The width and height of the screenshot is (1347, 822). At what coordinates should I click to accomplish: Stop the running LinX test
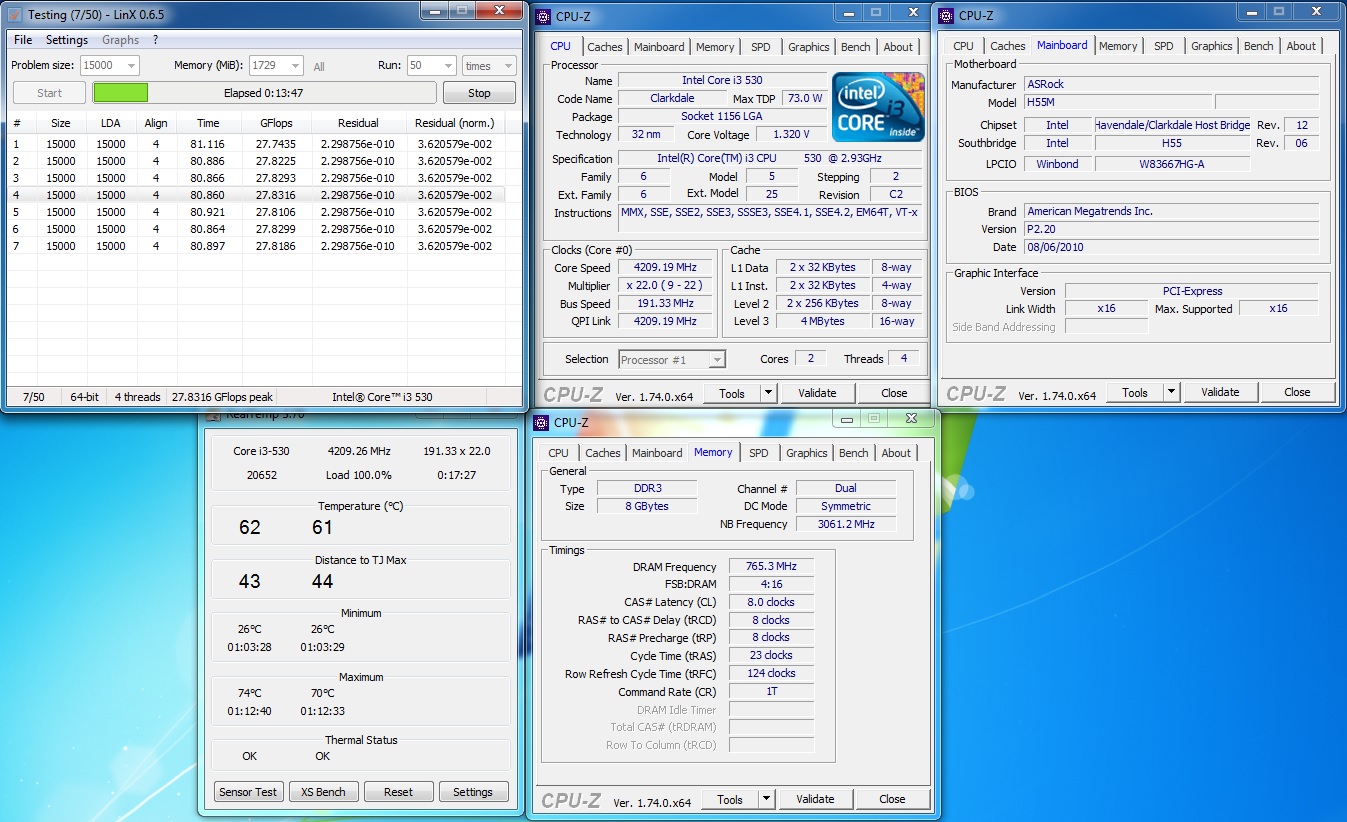tap(479, 93)
